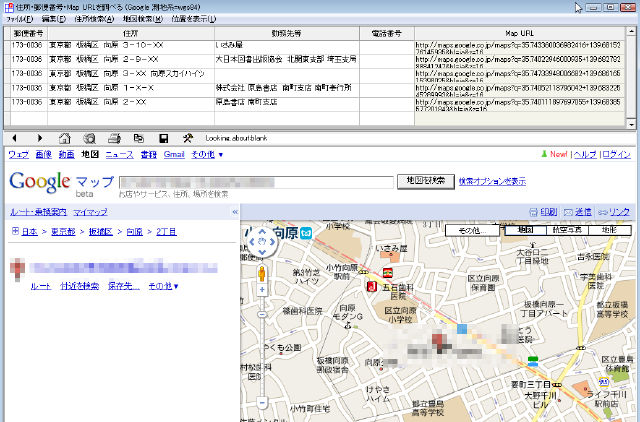The height and width of the screenshot is (422, 640).
Task: Click the blue square marker on the map
Action: (x=462, y=329)
